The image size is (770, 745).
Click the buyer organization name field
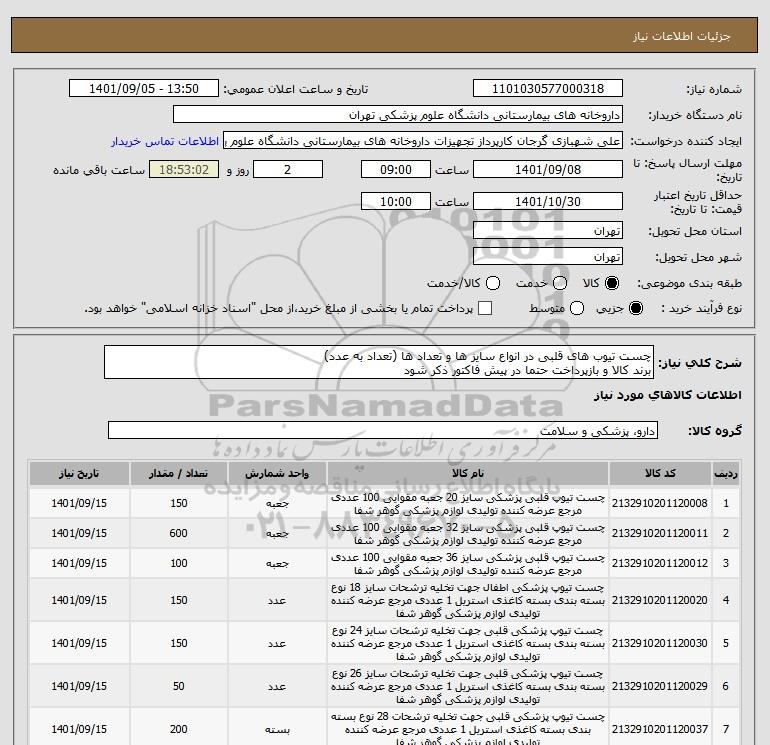pos(398,114)
